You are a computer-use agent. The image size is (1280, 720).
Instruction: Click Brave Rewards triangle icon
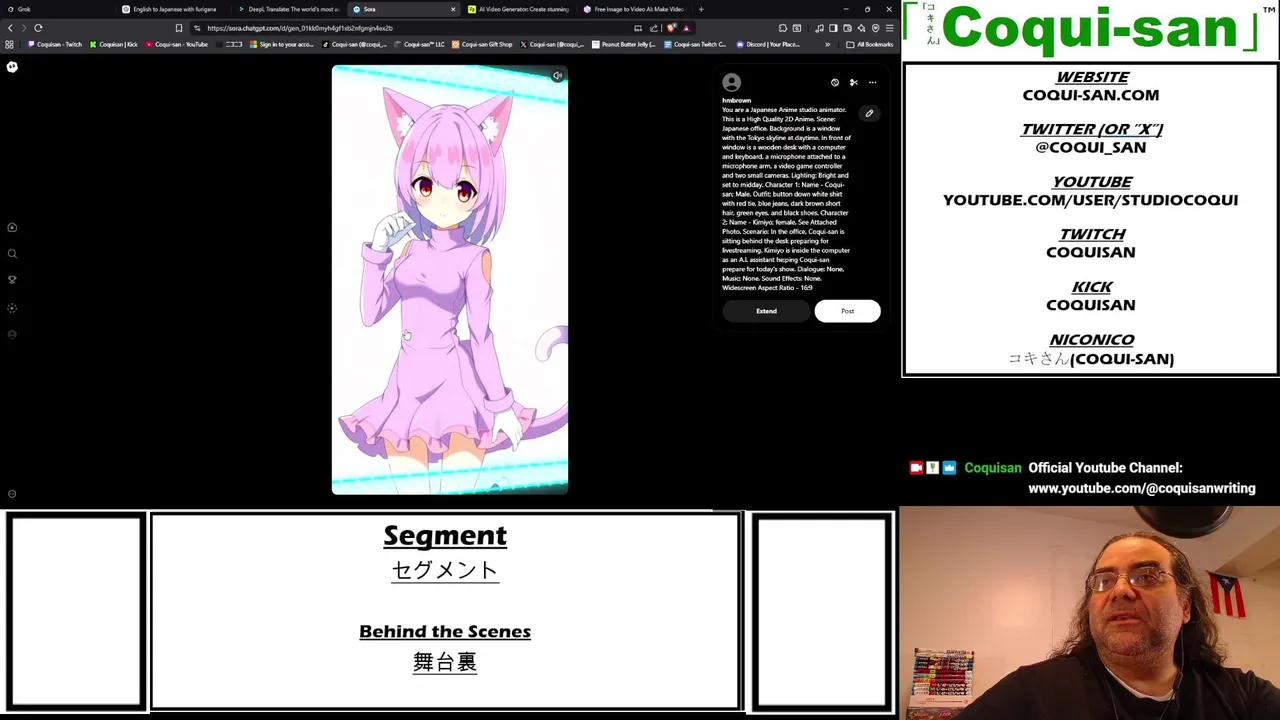point(686,28)
